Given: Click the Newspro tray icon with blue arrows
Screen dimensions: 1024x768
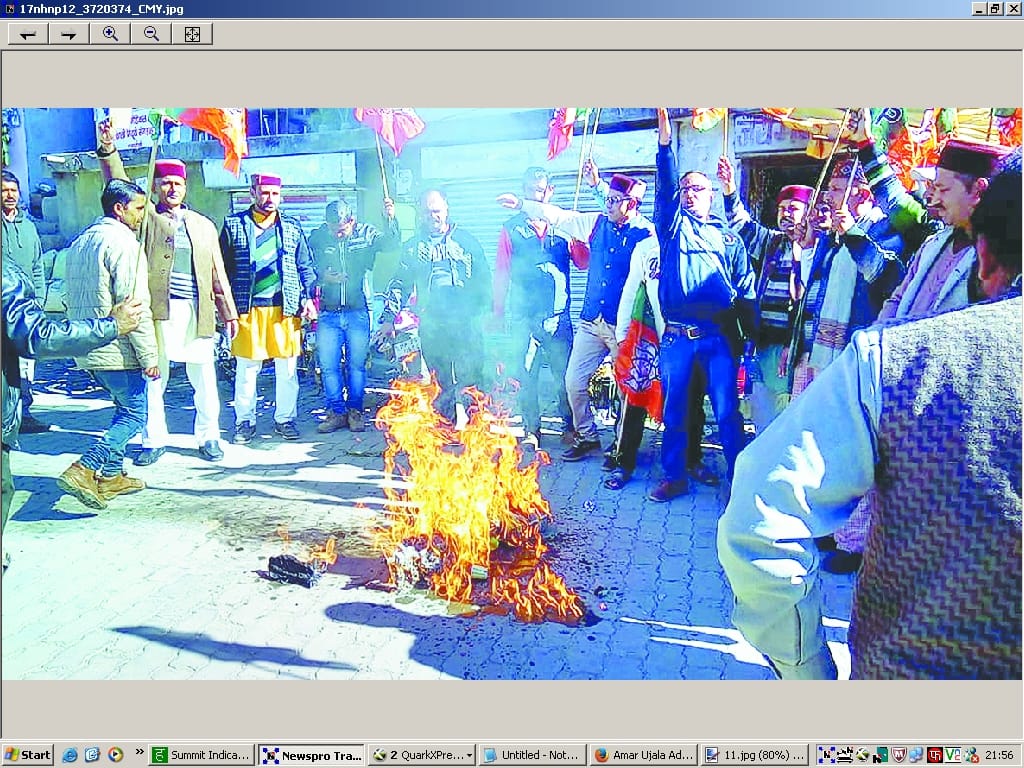Looking at the screenshot, I should tap(827, 755).
